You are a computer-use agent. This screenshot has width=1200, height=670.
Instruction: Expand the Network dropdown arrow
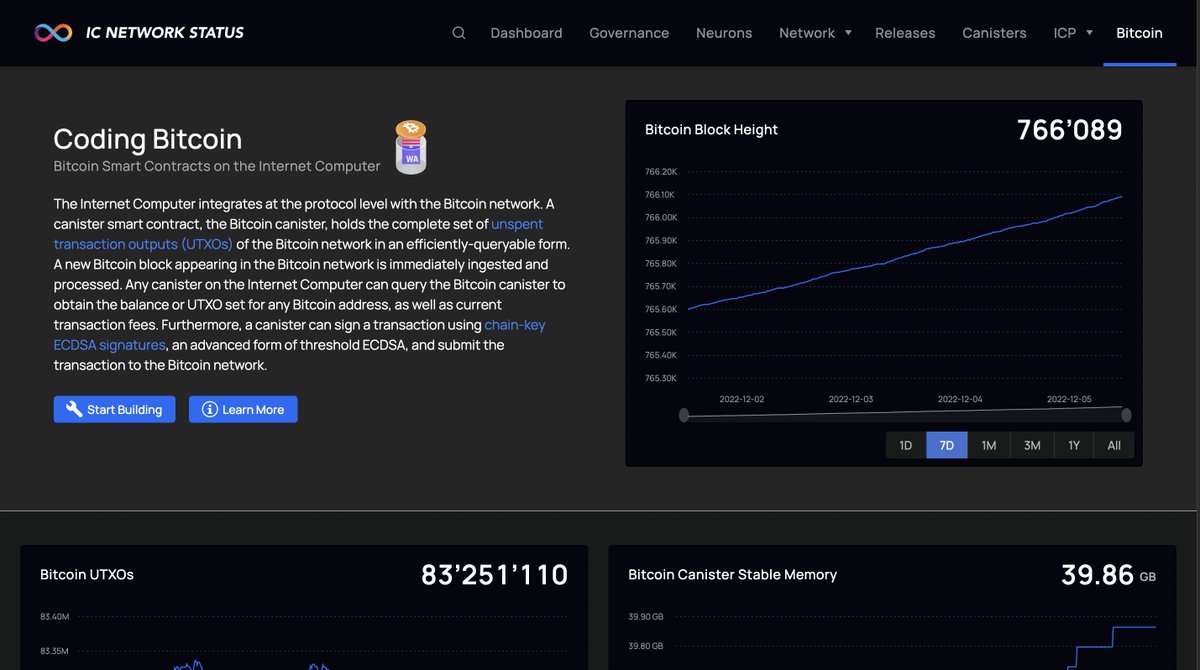(x=848, y=33)
